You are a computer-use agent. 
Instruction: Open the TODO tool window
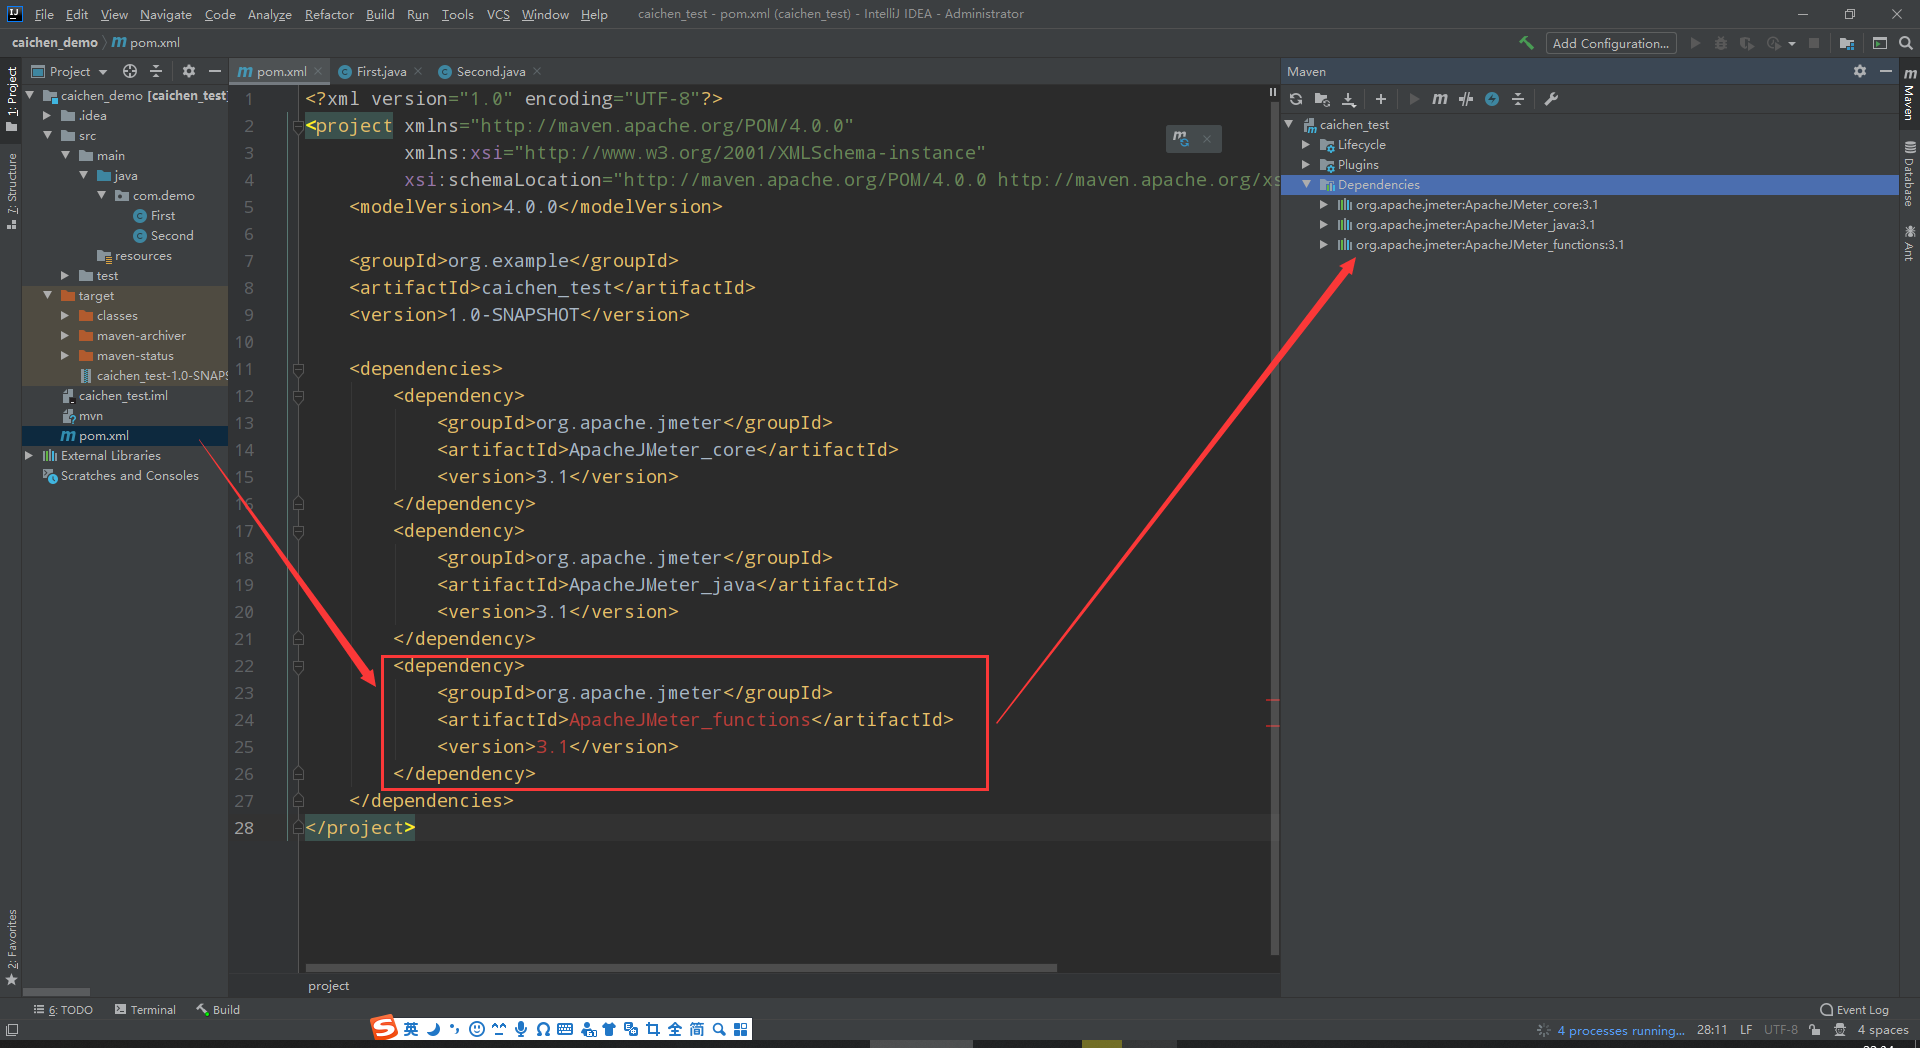point(63,1010)
